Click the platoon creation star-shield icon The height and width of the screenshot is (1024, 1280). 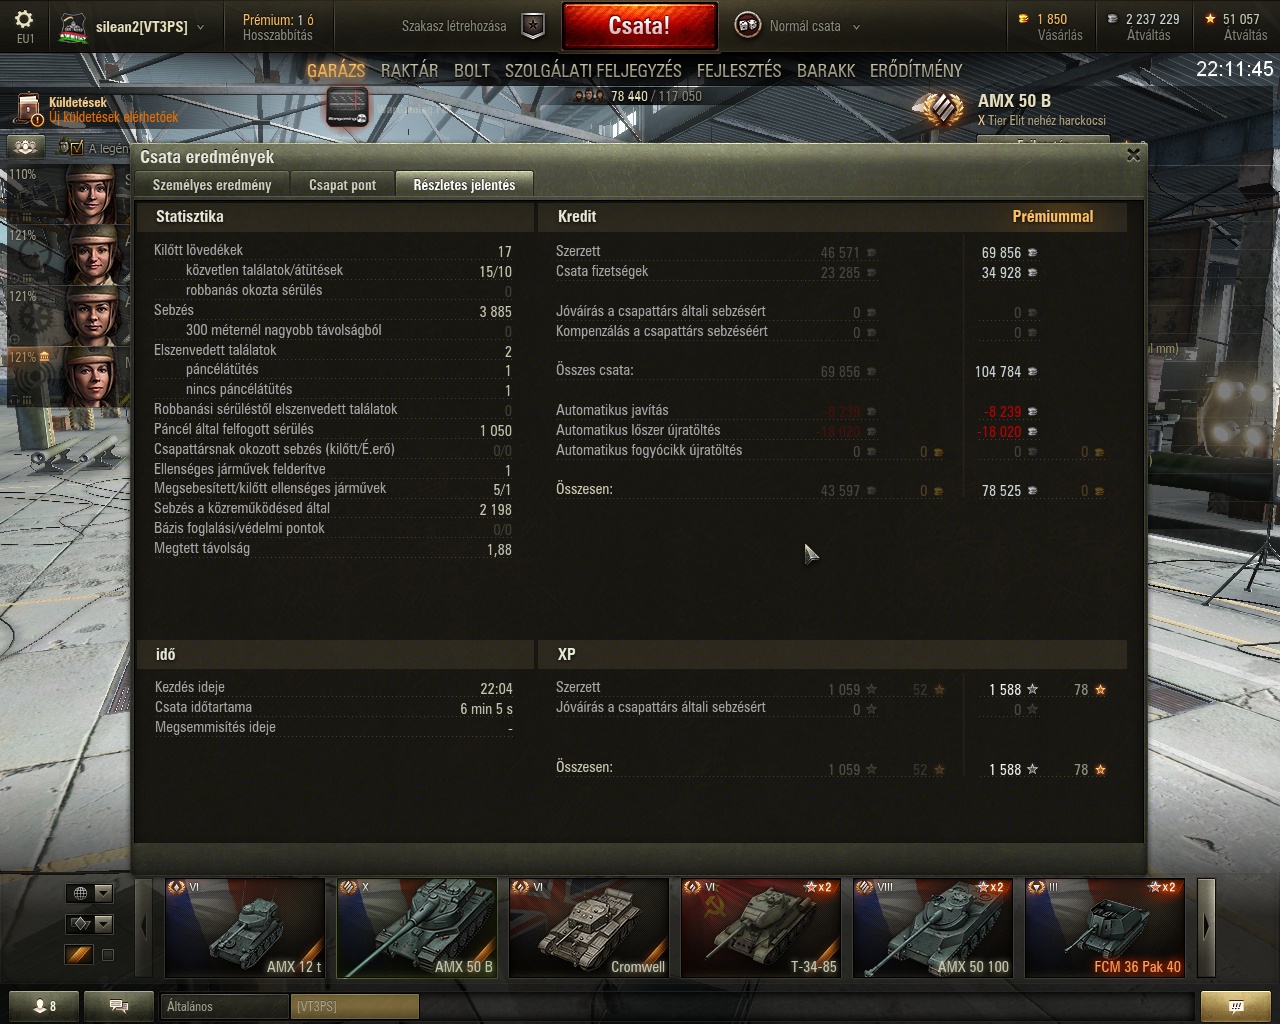pyautogui.click(x=535, y=26)
